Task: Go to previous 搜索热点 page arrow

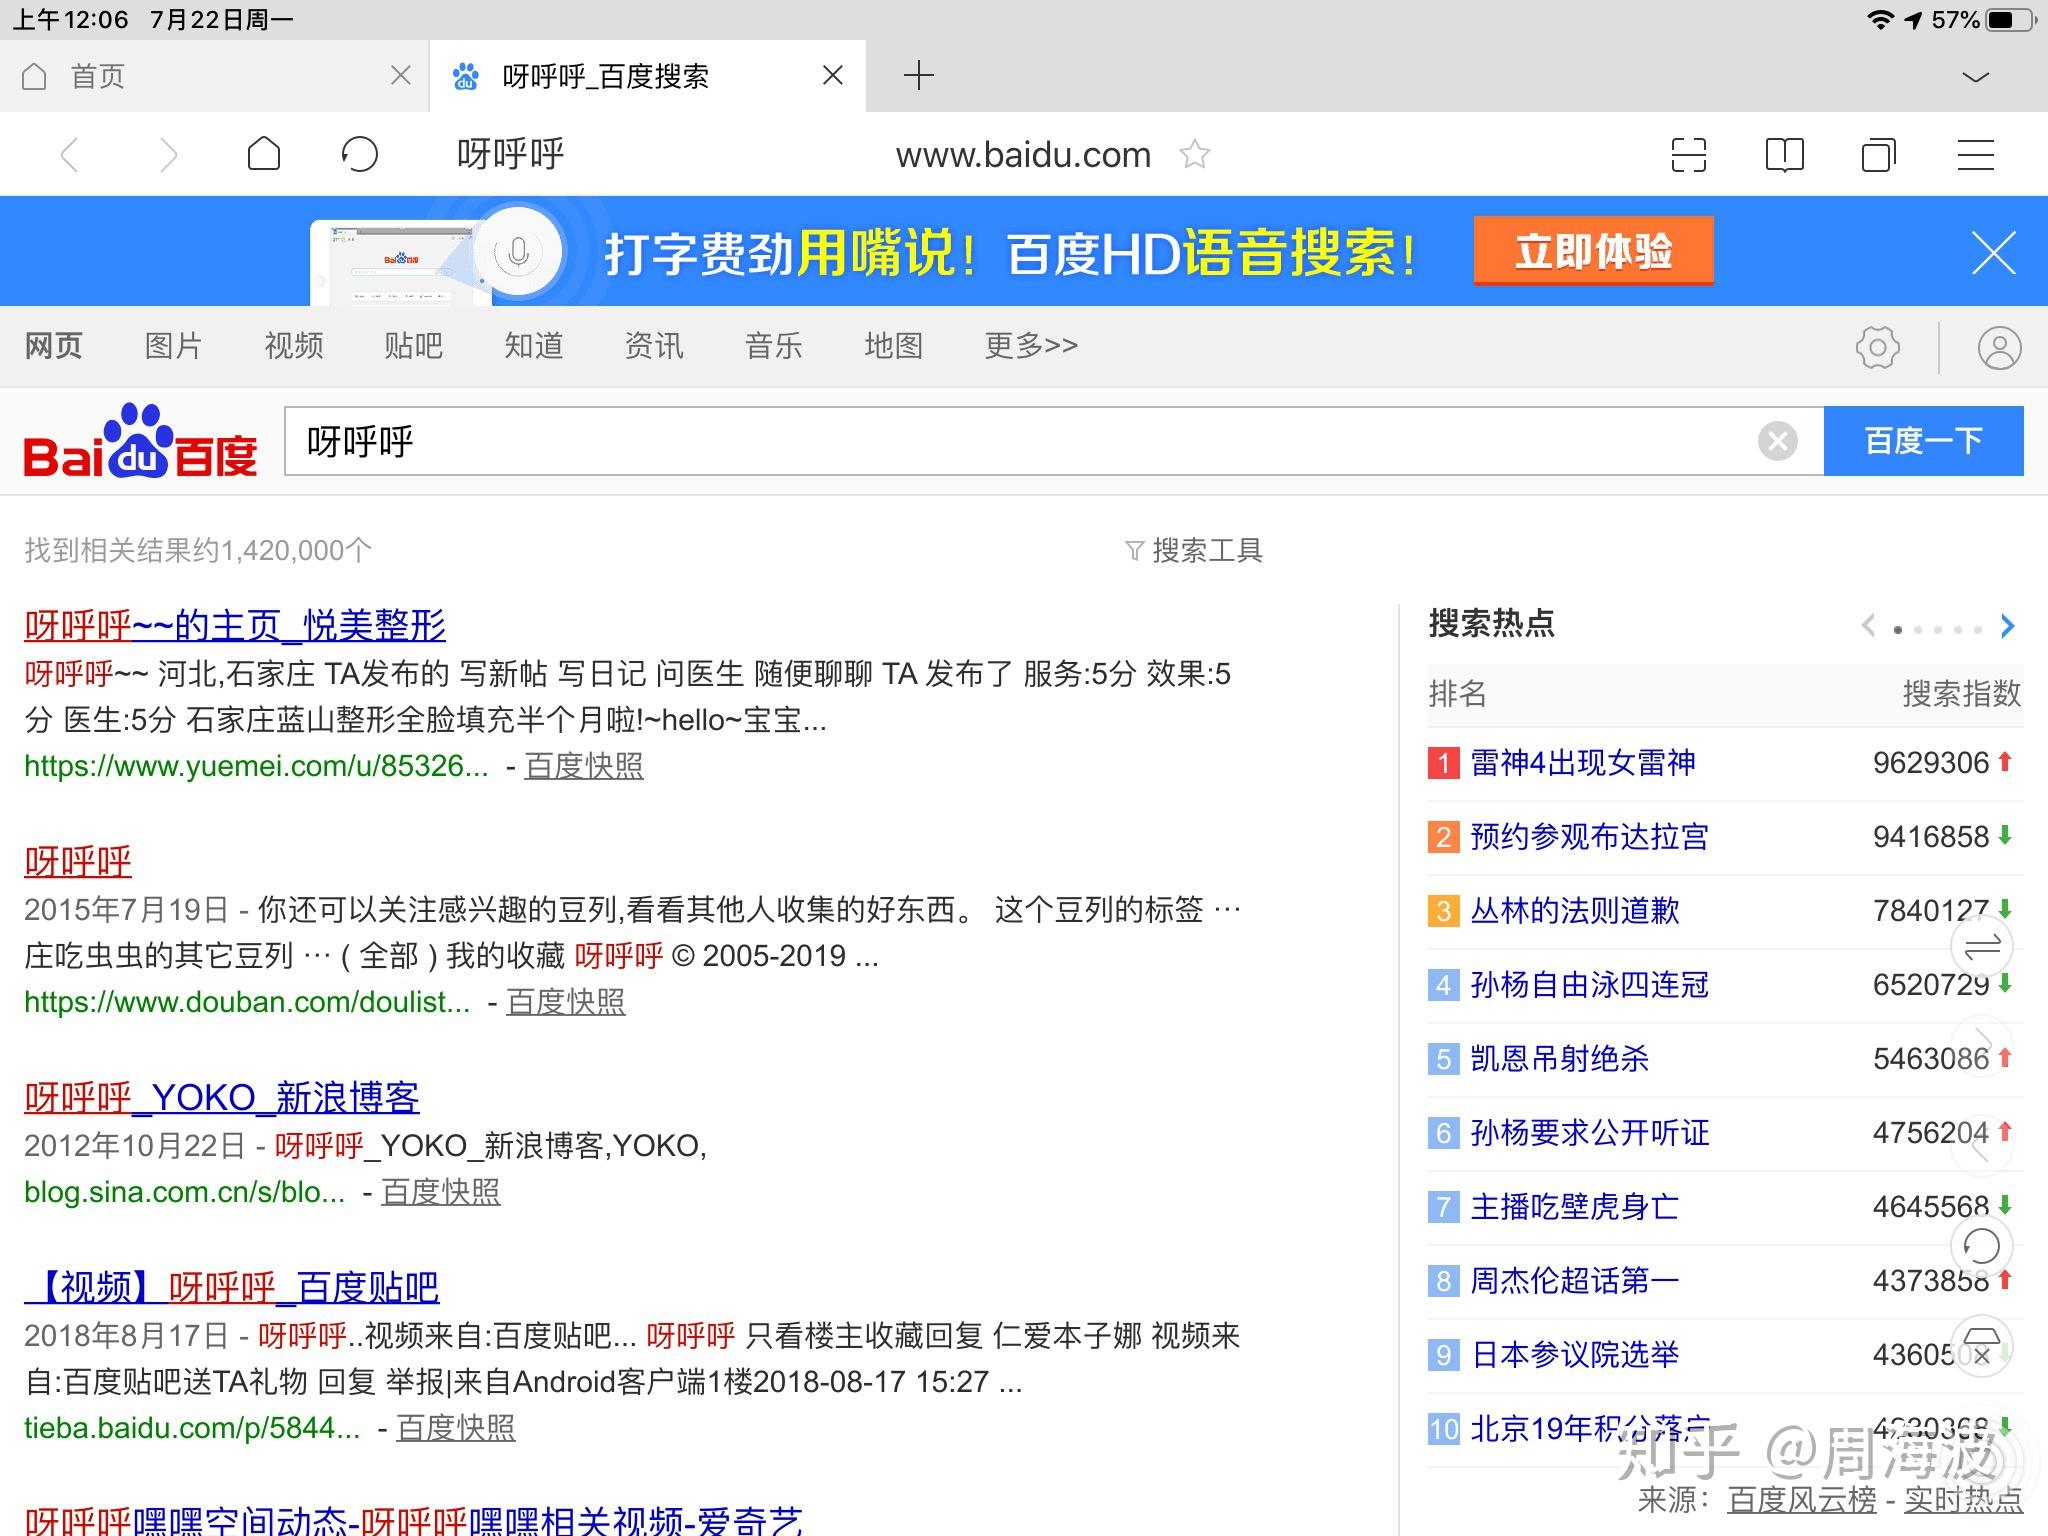Action: pyautogui.click(x=1867, y=627)
